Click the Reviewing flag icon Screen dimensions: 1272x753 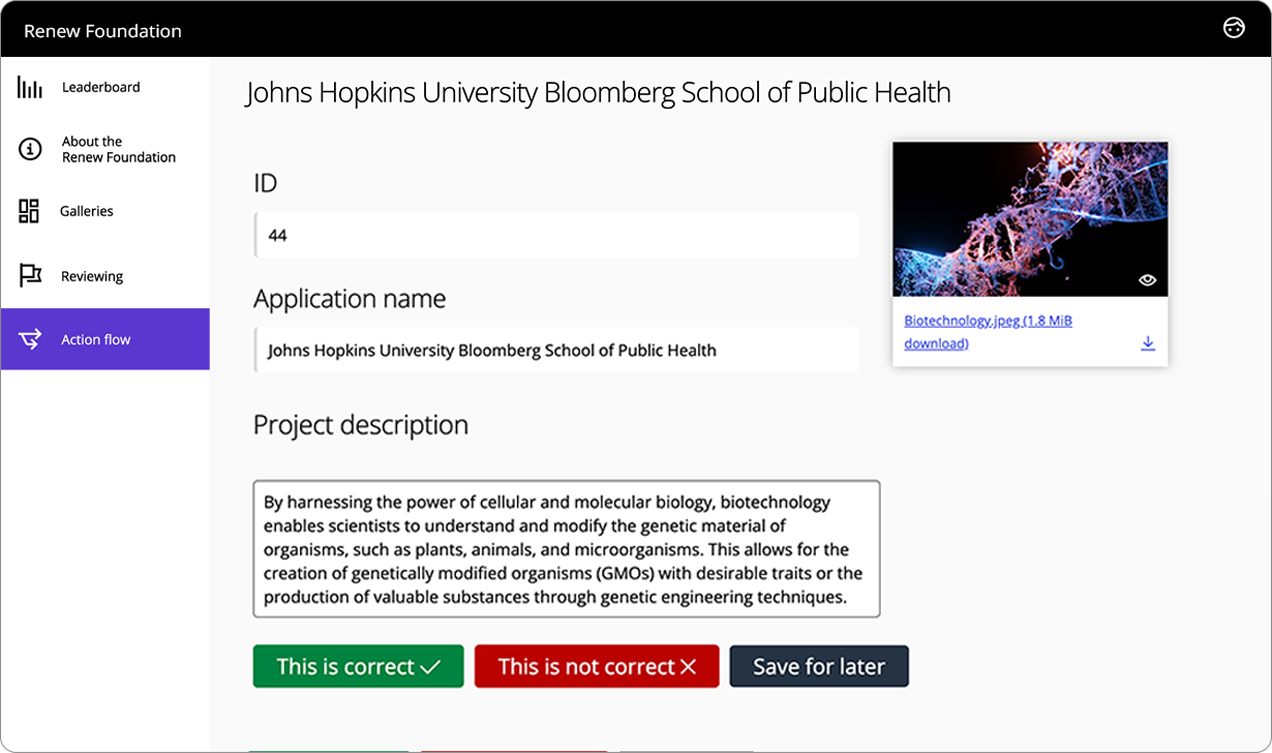[x=30, y=276]
